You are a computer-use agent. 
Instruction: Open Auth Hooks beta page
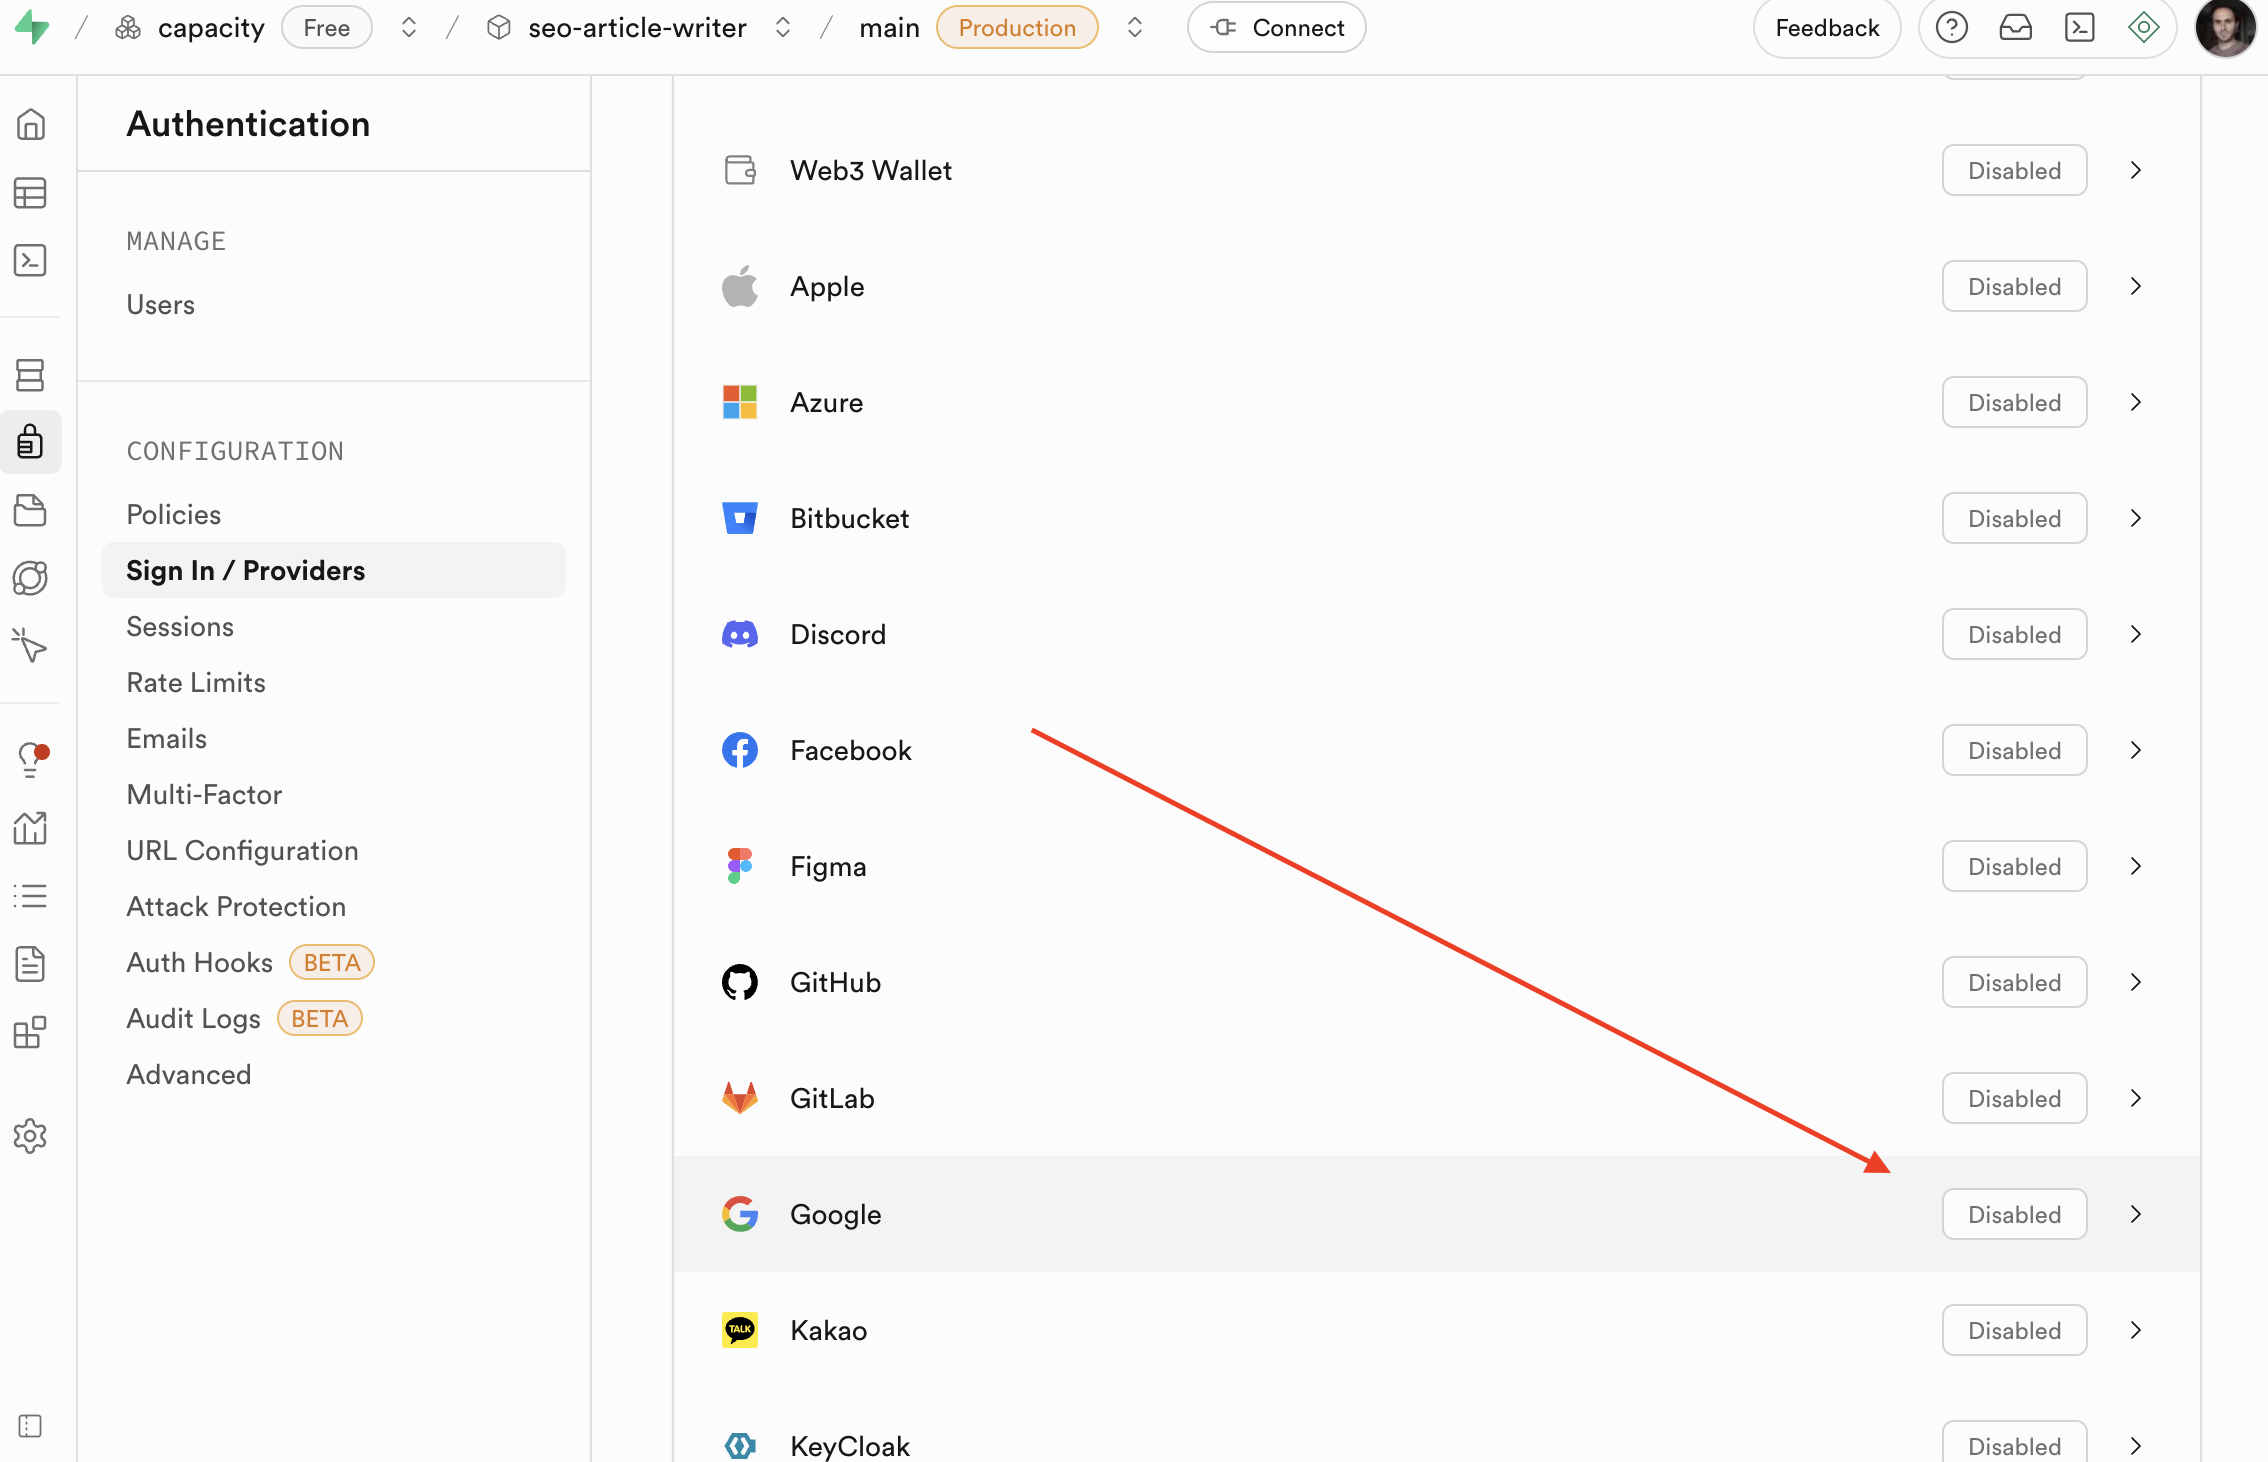(x=250, y=963)
